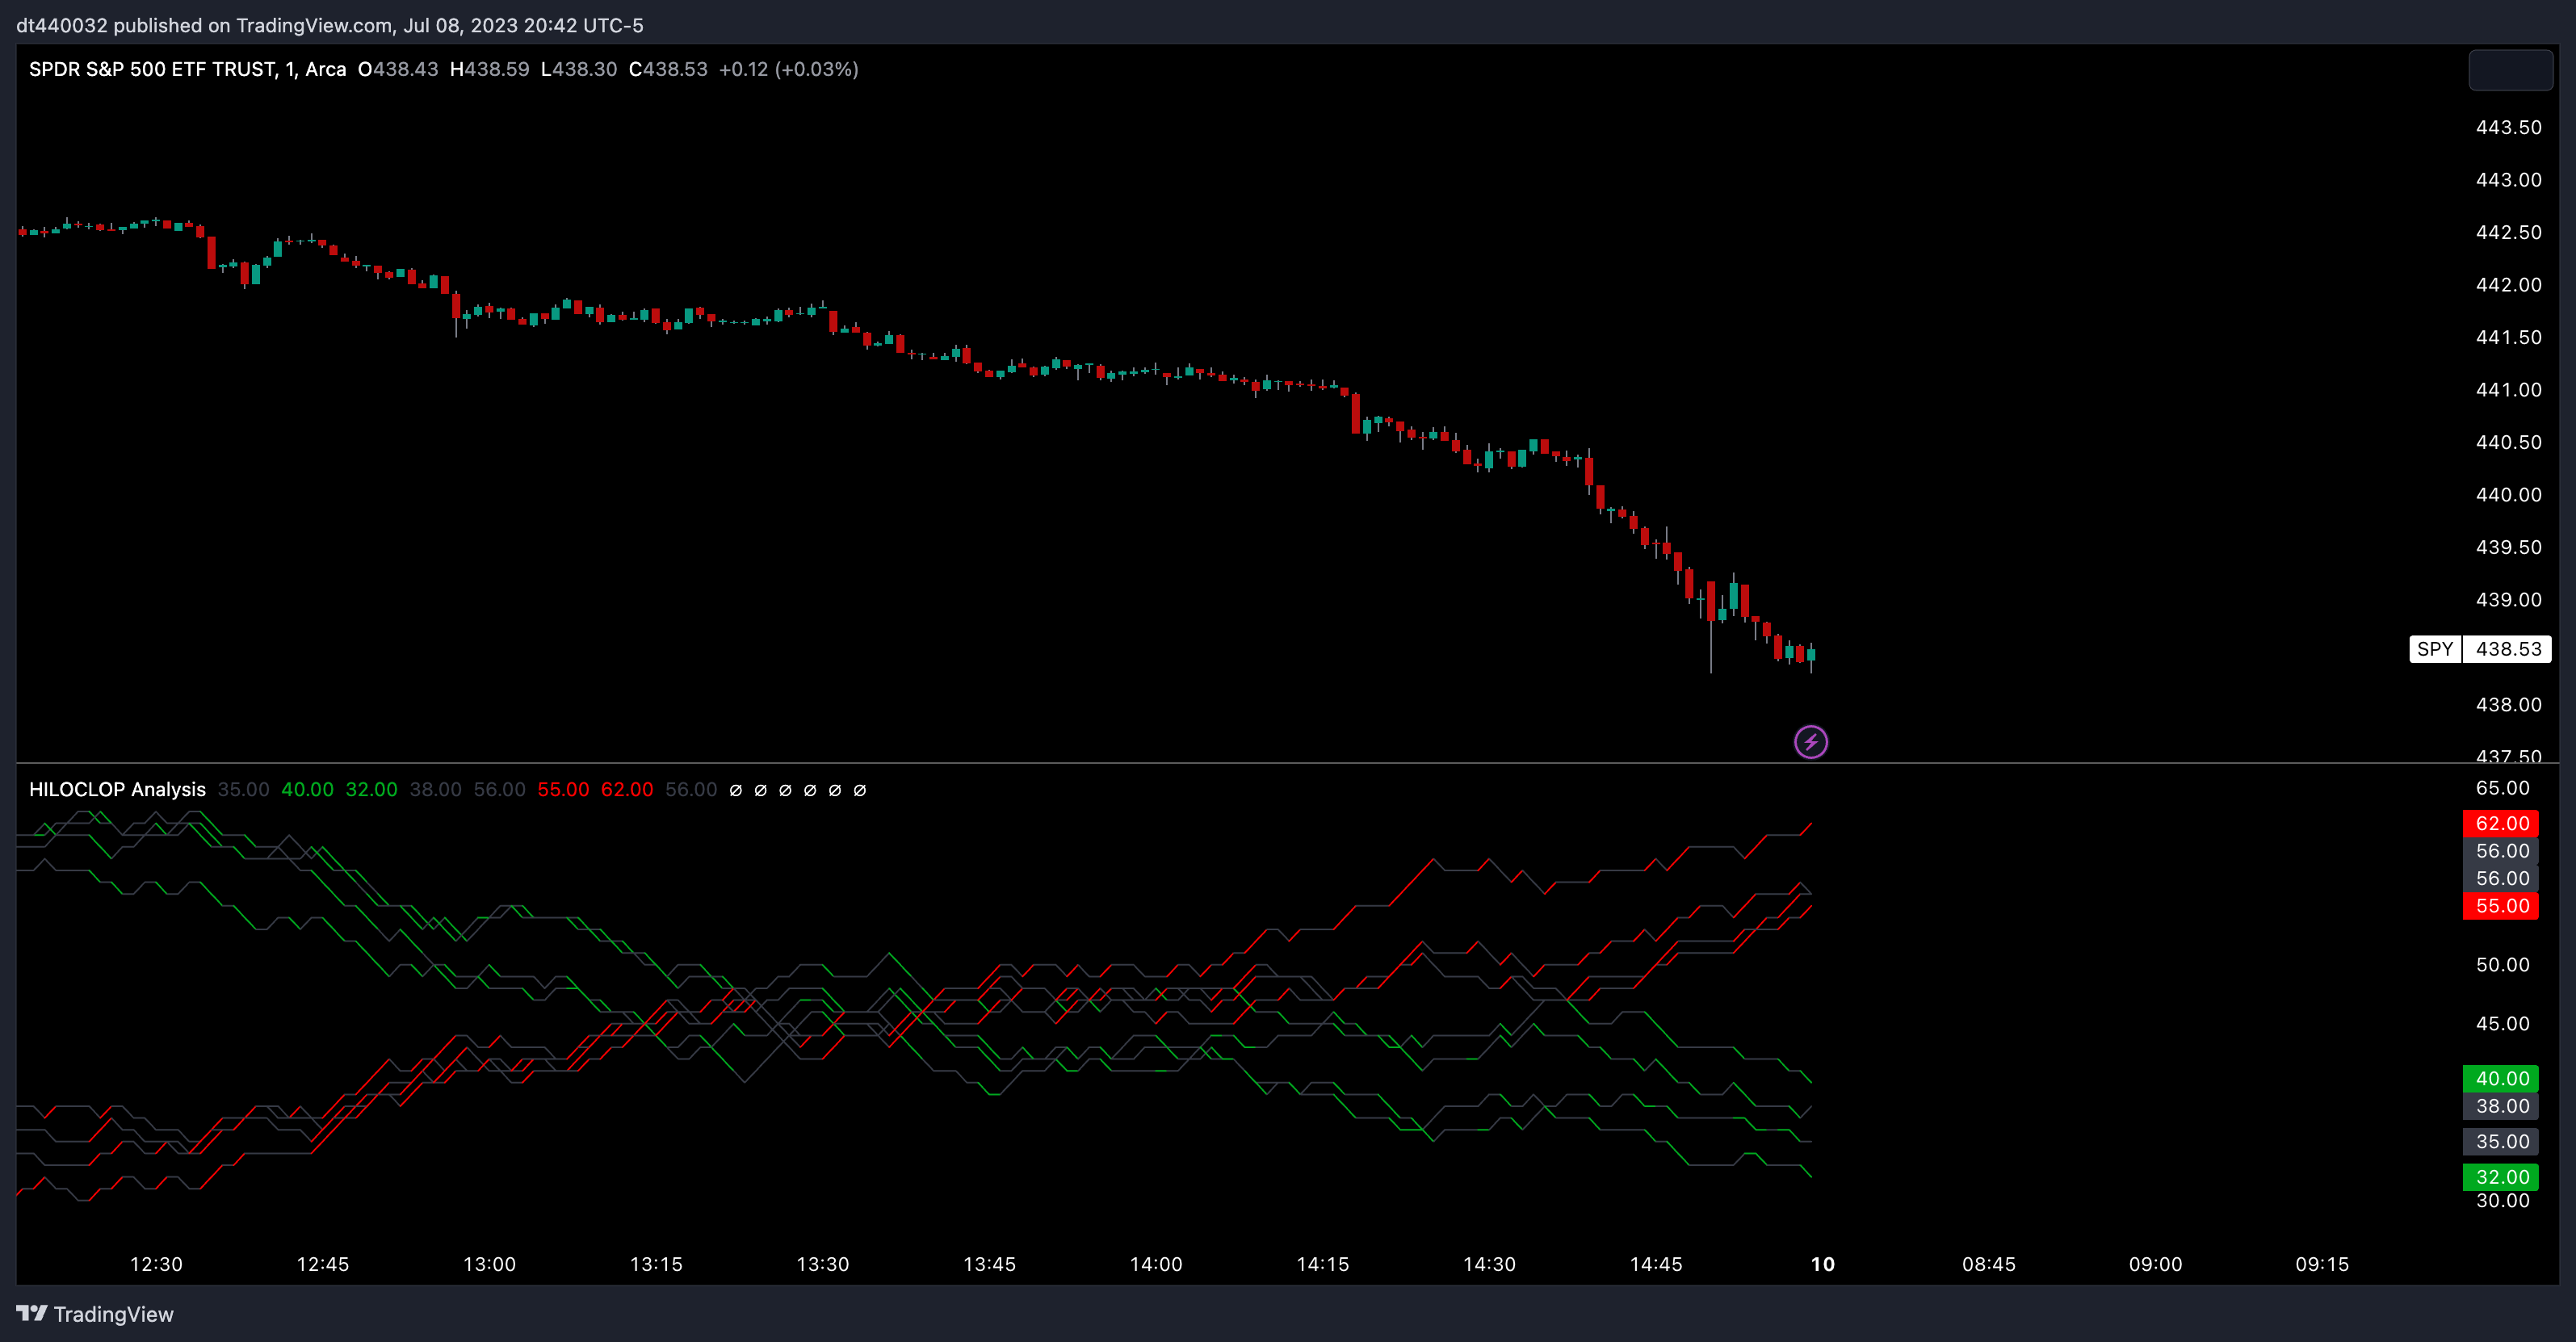Click the red 55.00 value in indicator legend
2576x1342 pixels.
563,789
